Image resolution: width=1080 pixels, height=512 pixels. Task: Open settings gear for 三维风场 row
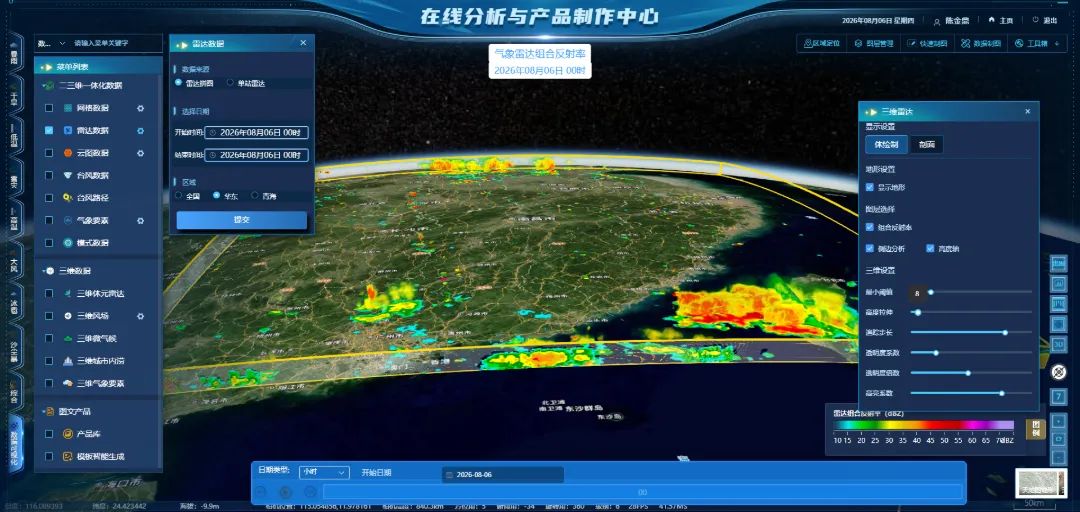pos(141,316)
